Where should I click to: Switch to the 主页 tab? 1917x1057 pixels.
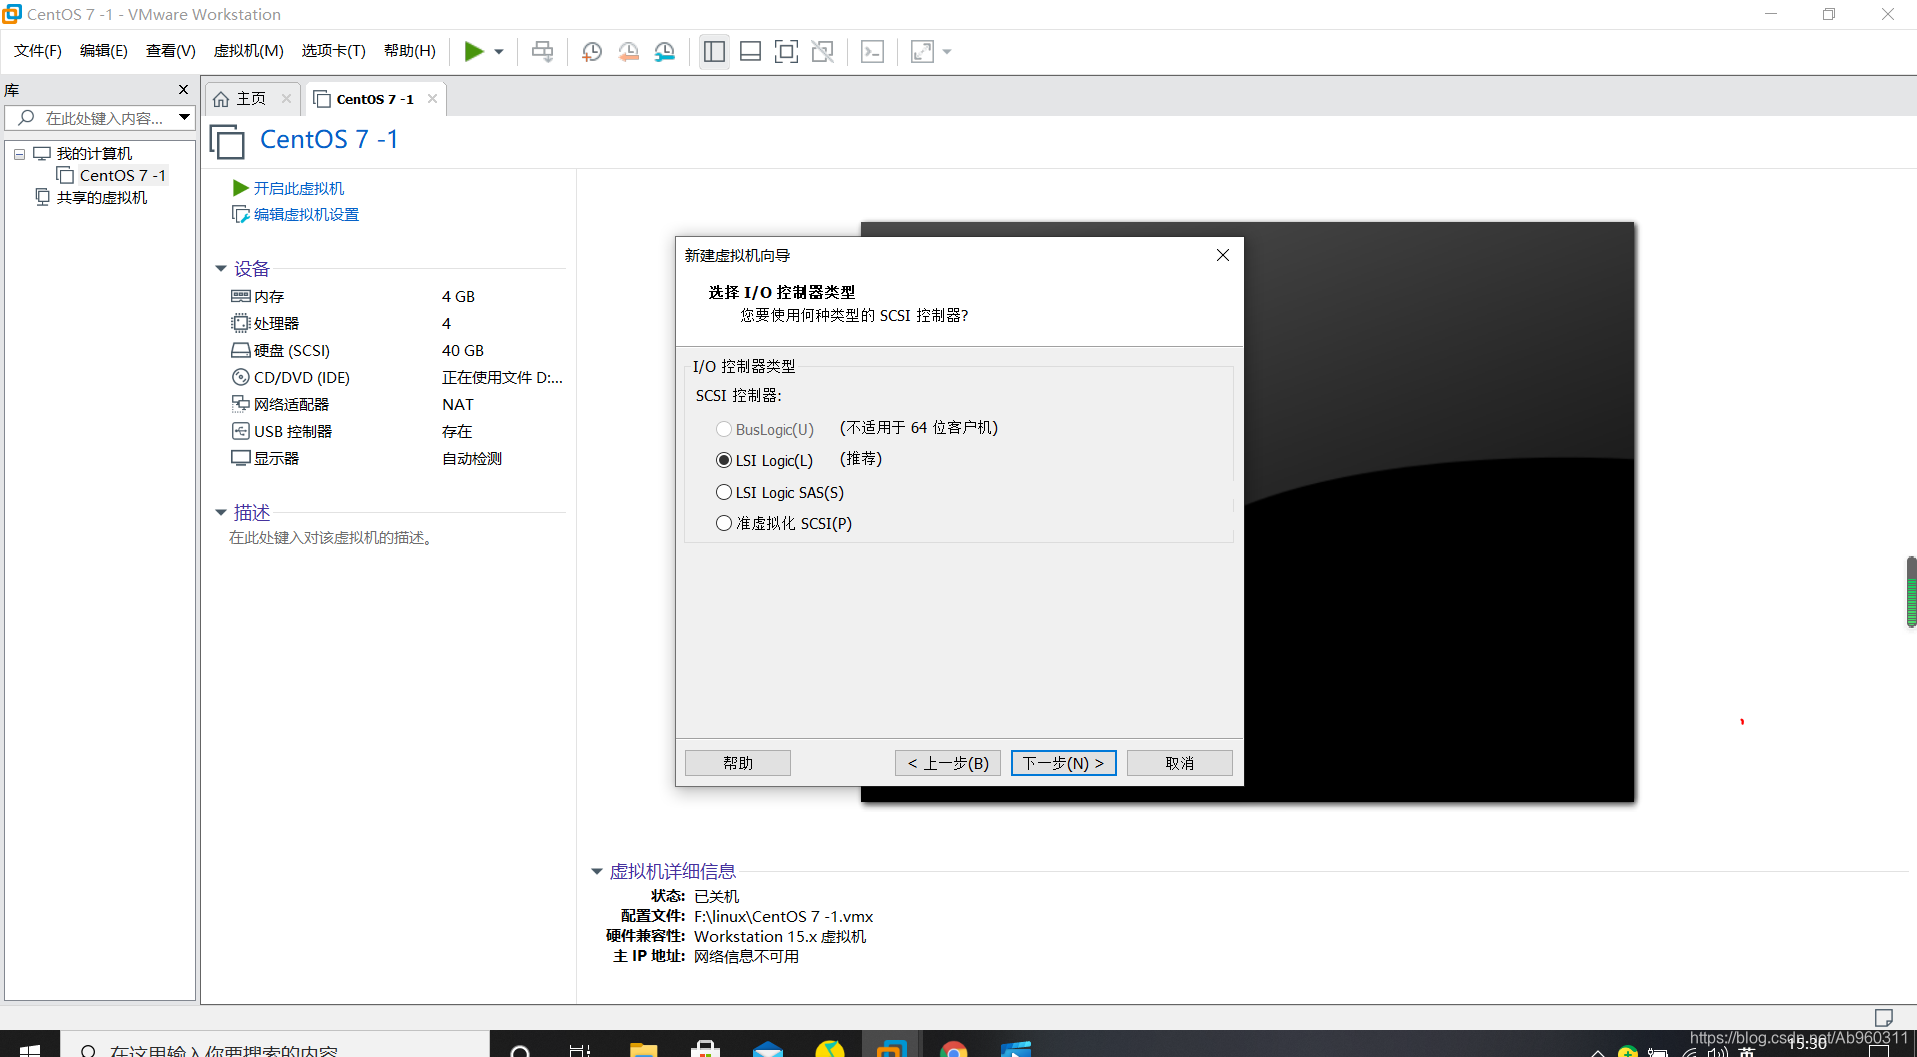click(241, 98)
